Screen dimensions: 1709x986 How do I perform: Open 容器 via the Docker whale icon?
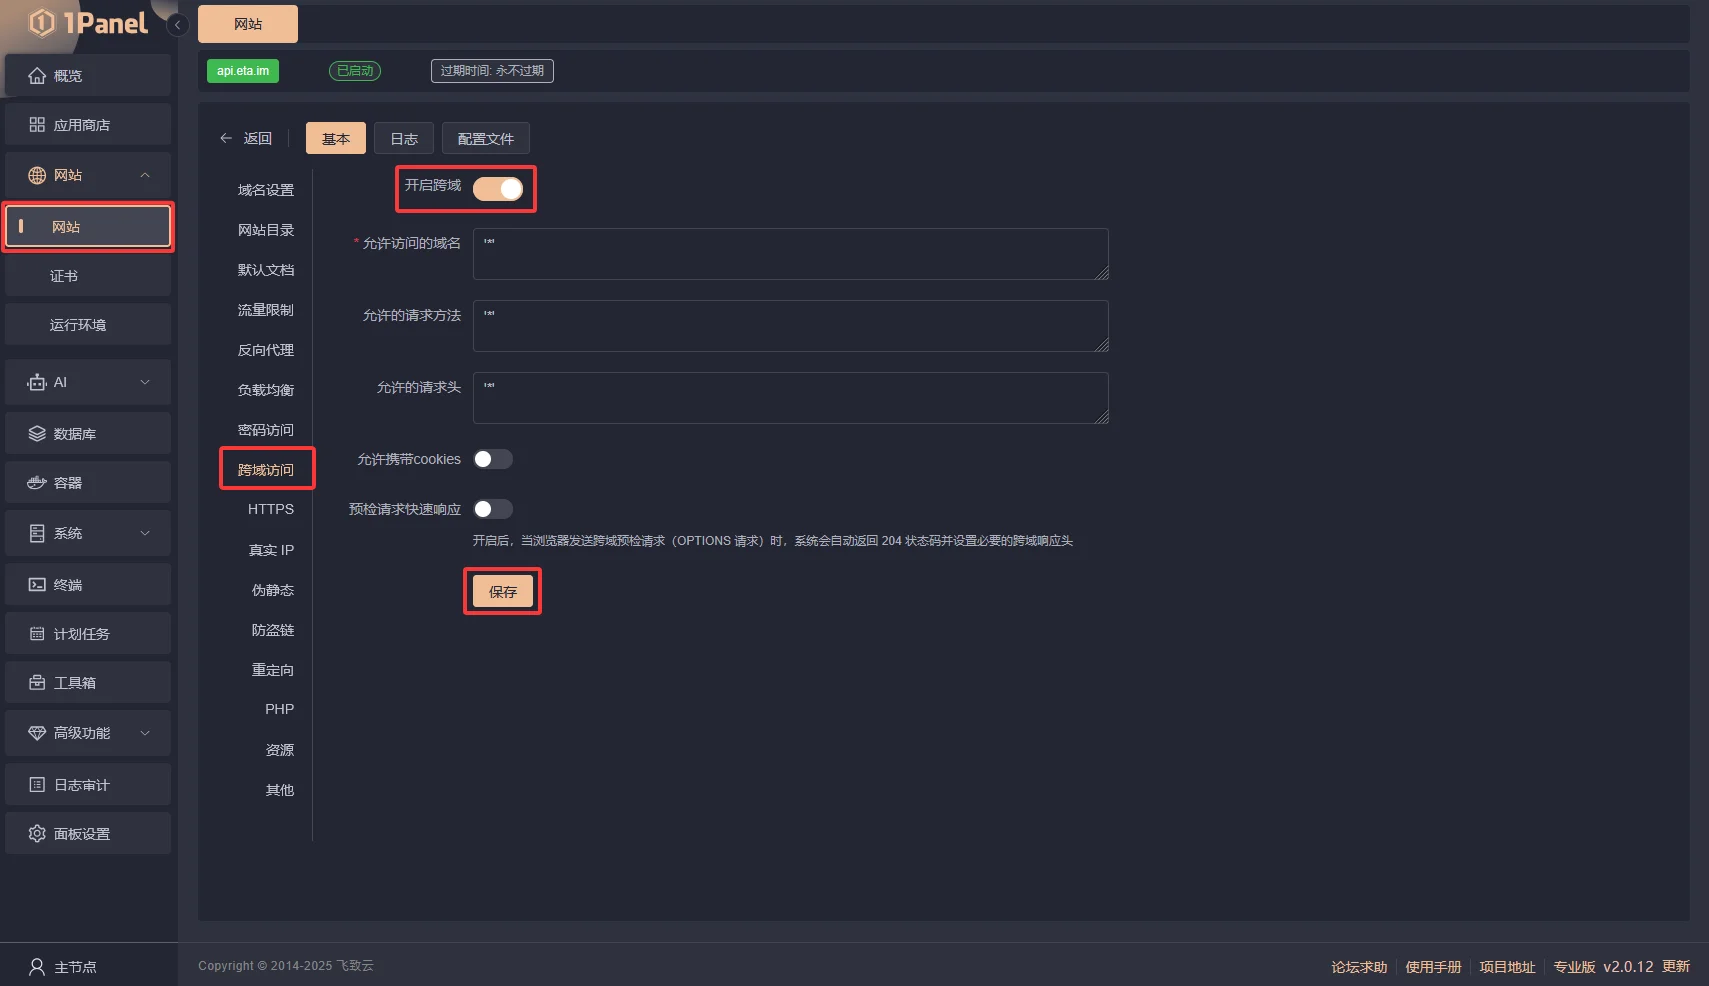(37, 483)
